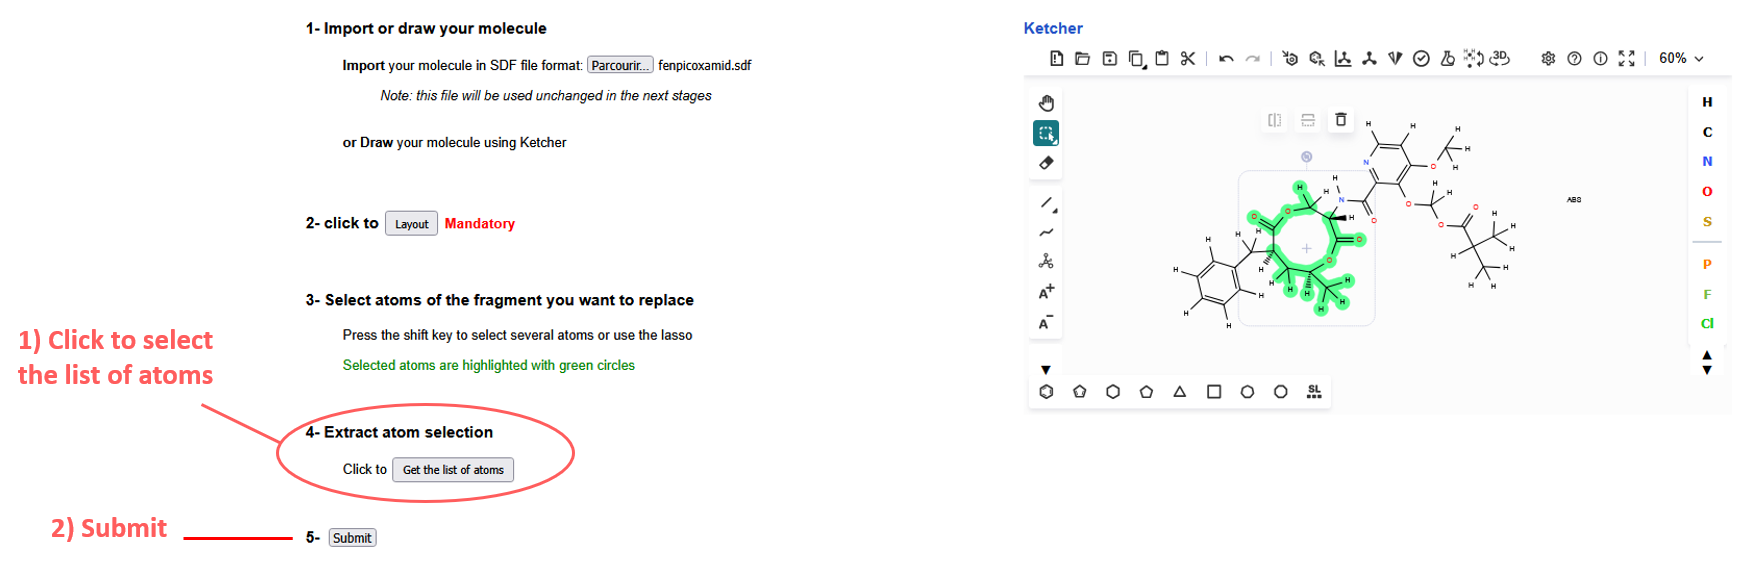
Task: Select Nitrogen atom from element bar
Action: tap(1707, 161)
